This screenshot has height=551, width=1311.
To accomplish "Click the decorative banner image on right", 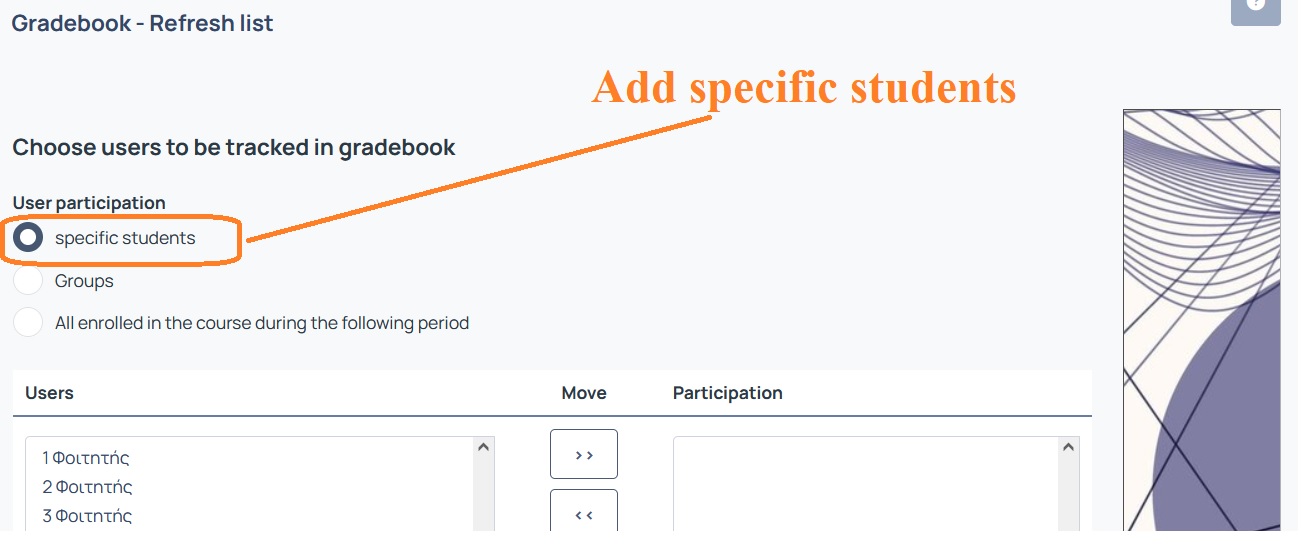I will click(x=1202, y=320).
